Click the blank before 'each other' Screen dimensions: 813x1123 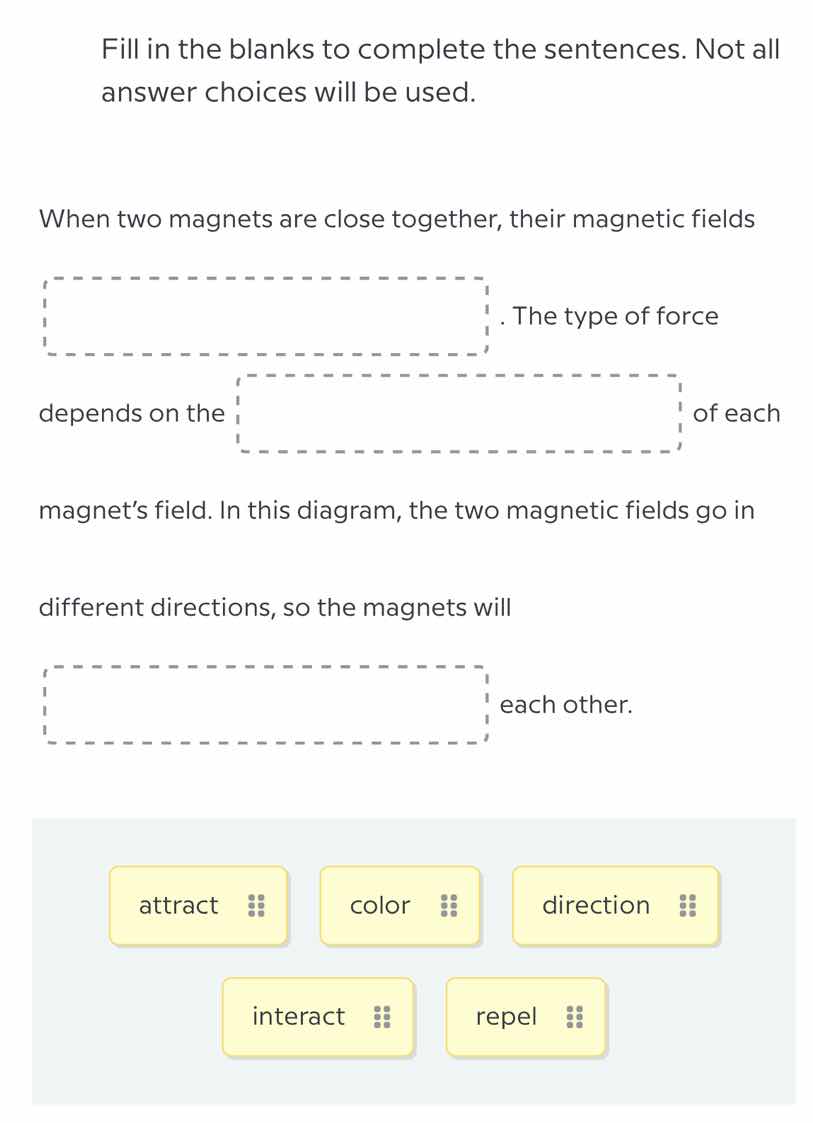coord(265,704)
